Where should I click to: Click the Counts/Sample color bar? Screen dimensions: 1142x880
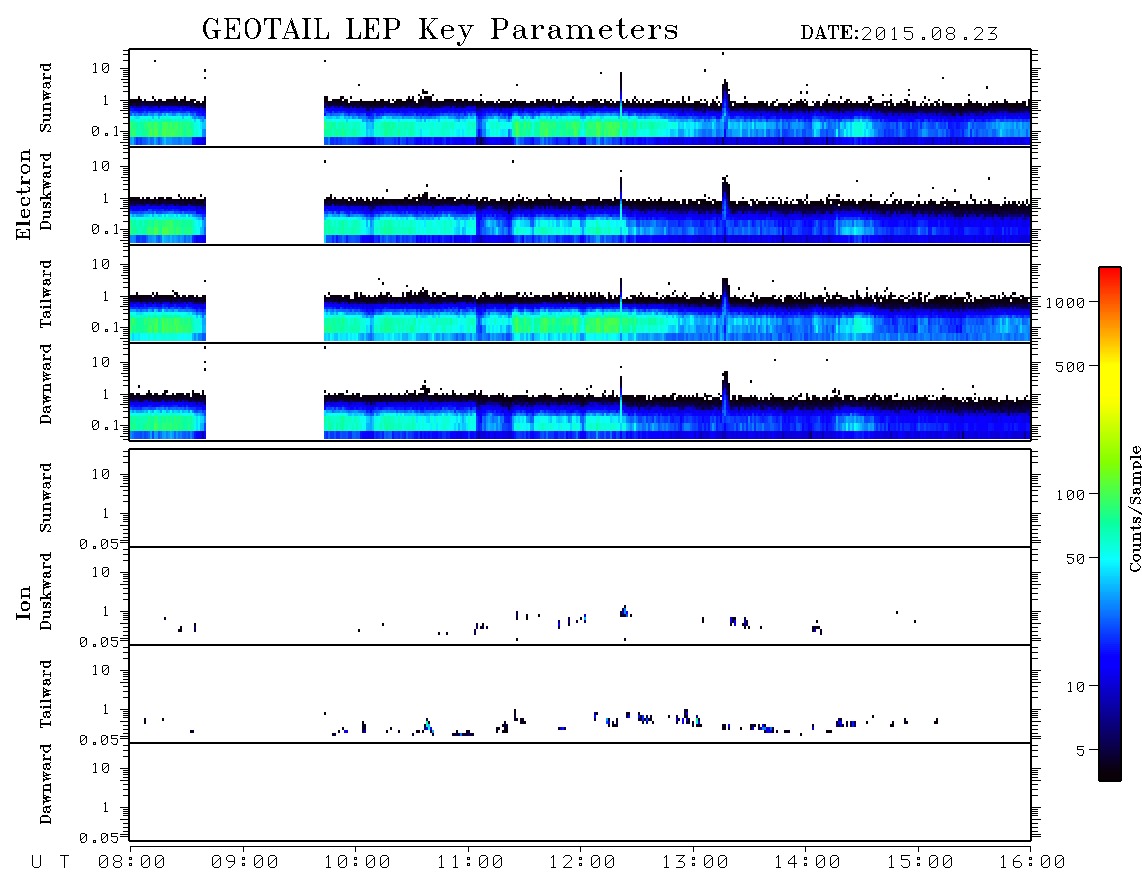tap(1110, 524)
